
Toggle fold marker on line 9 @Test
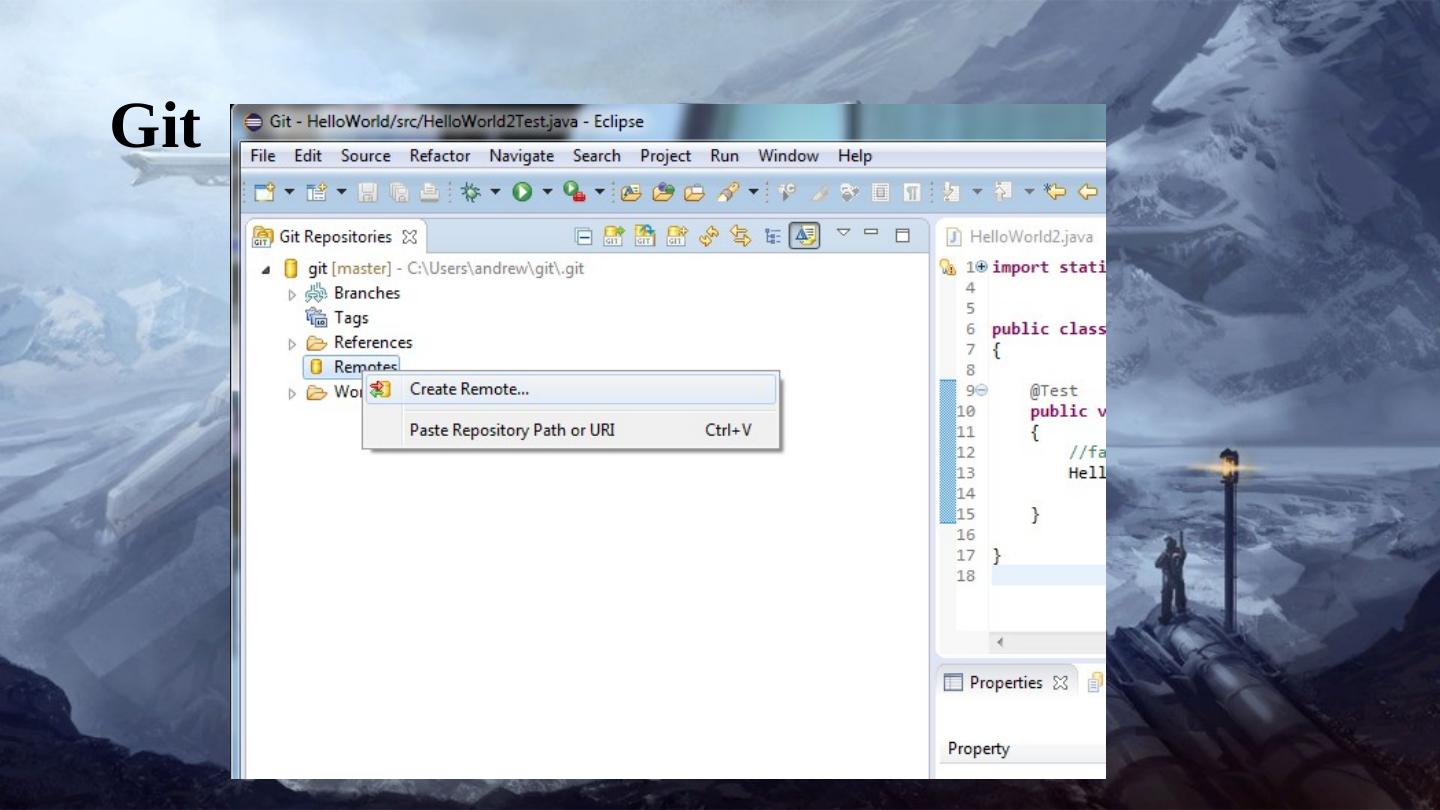[981, 390]
